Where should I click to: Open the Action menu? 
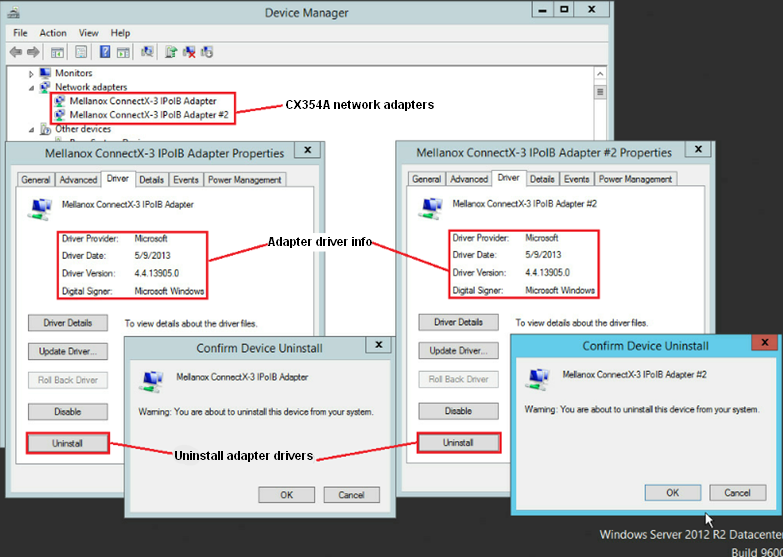click(x=53, y=33)
